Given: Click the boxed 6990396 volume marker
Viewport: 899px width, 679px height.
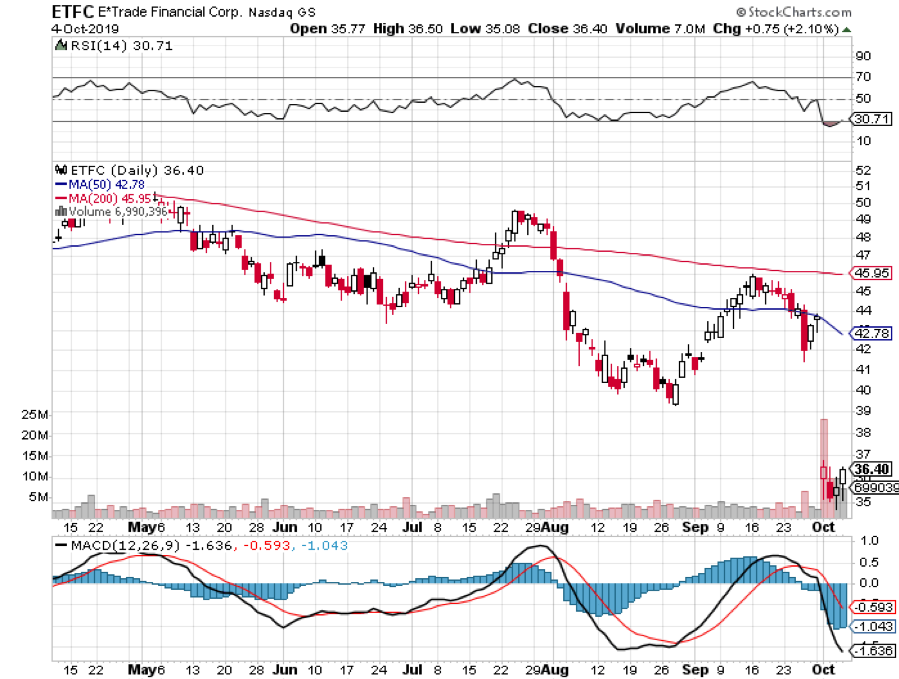Looking at the screenshot, I should tap(874, 487).
